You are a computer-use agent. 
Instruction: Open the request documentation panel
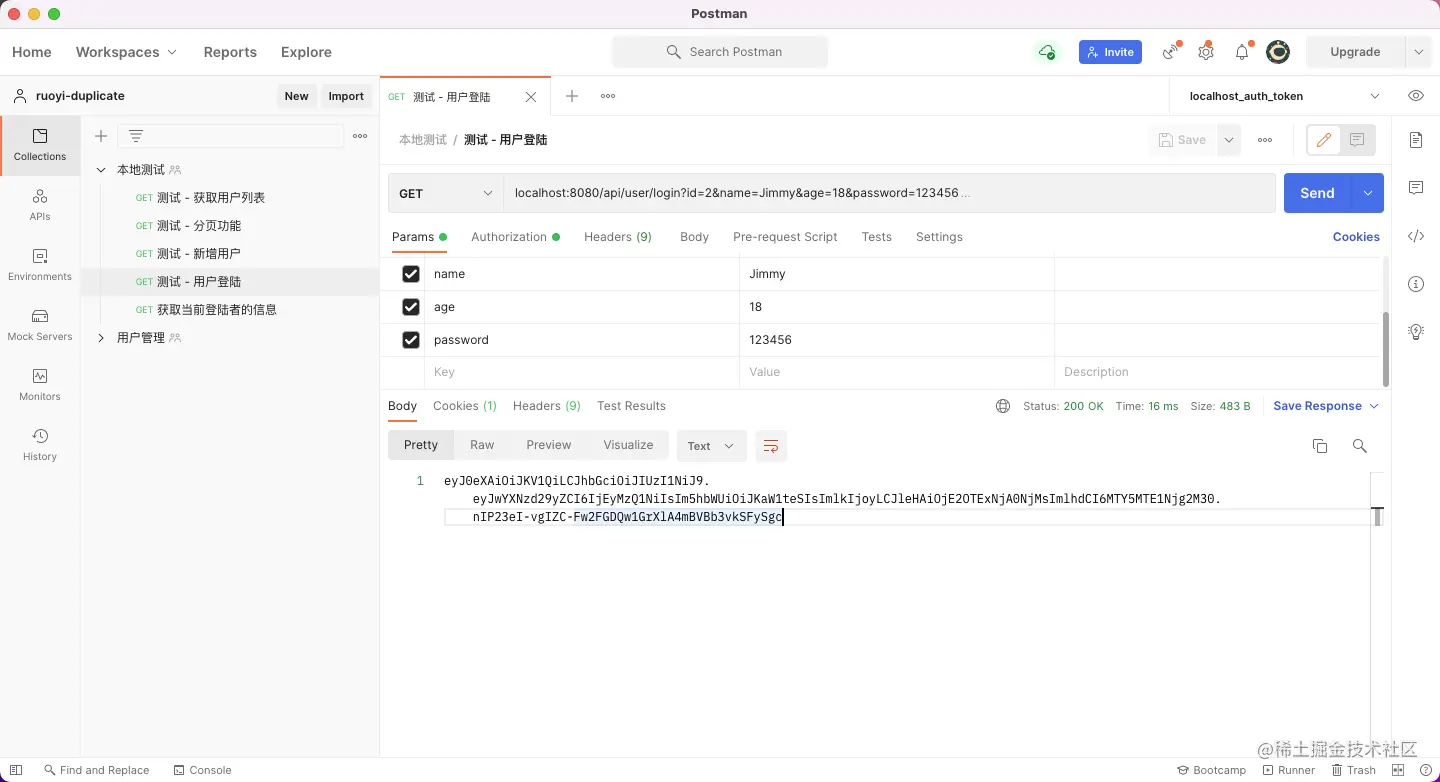1416,140
